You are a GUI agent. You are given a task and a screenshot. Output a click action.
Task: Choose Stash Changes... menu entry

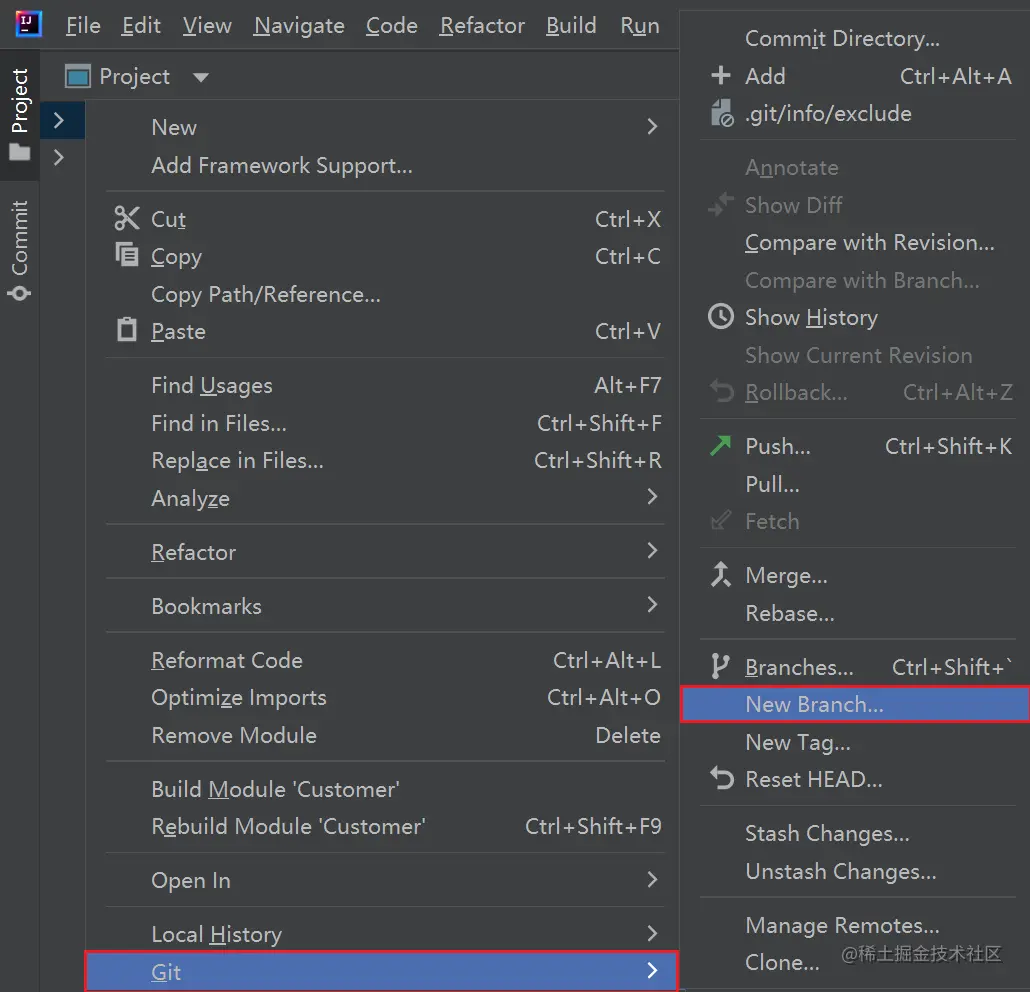click(827, 834)
